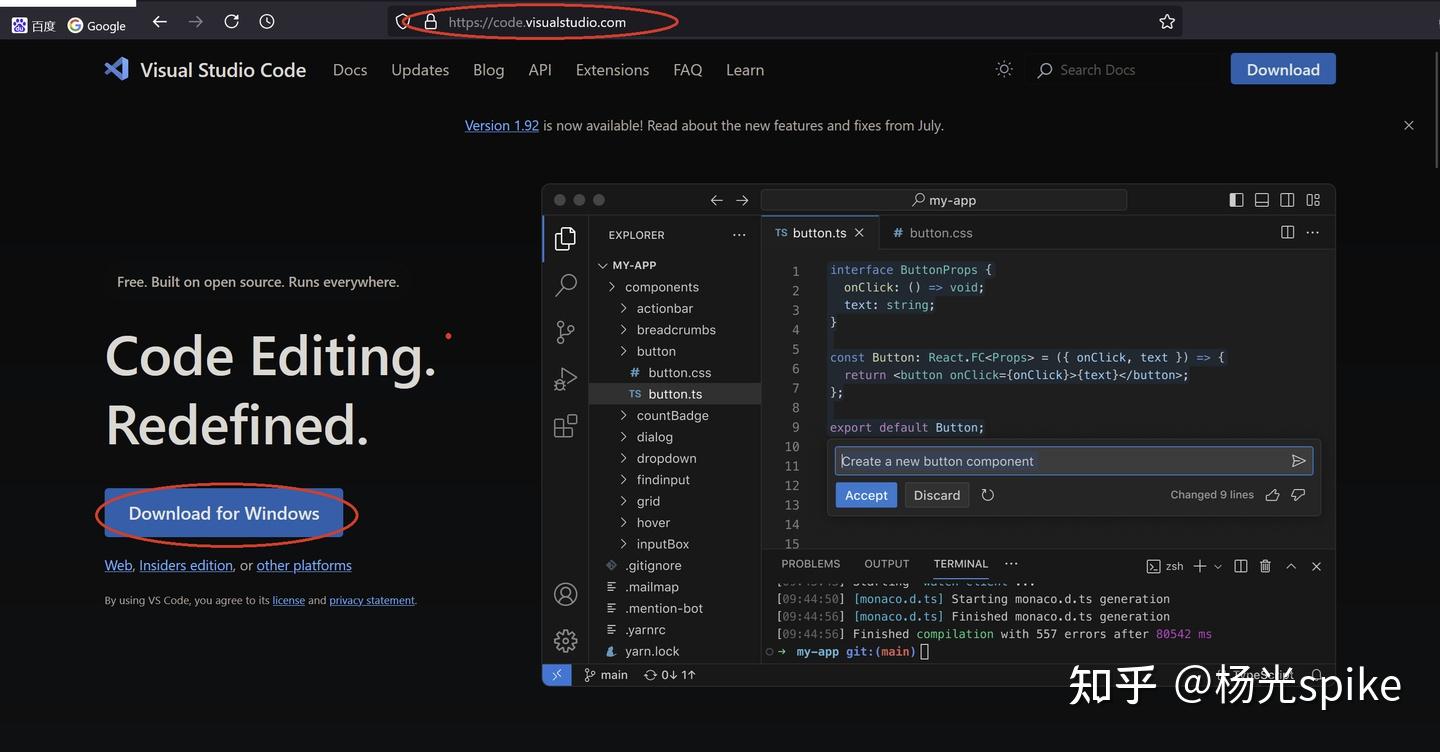Select the Source Control icon
This screenshot has height=752, width=1440.
click(x=566, y=331)
